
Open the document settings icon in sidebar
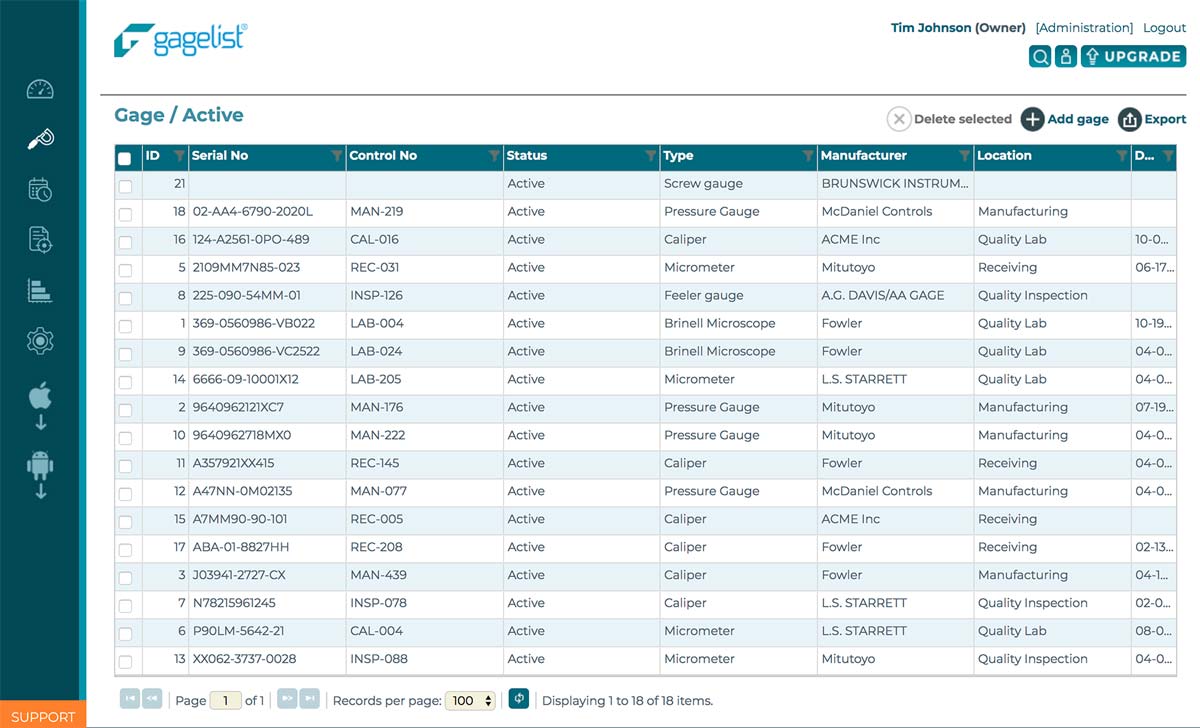point(40,240)
